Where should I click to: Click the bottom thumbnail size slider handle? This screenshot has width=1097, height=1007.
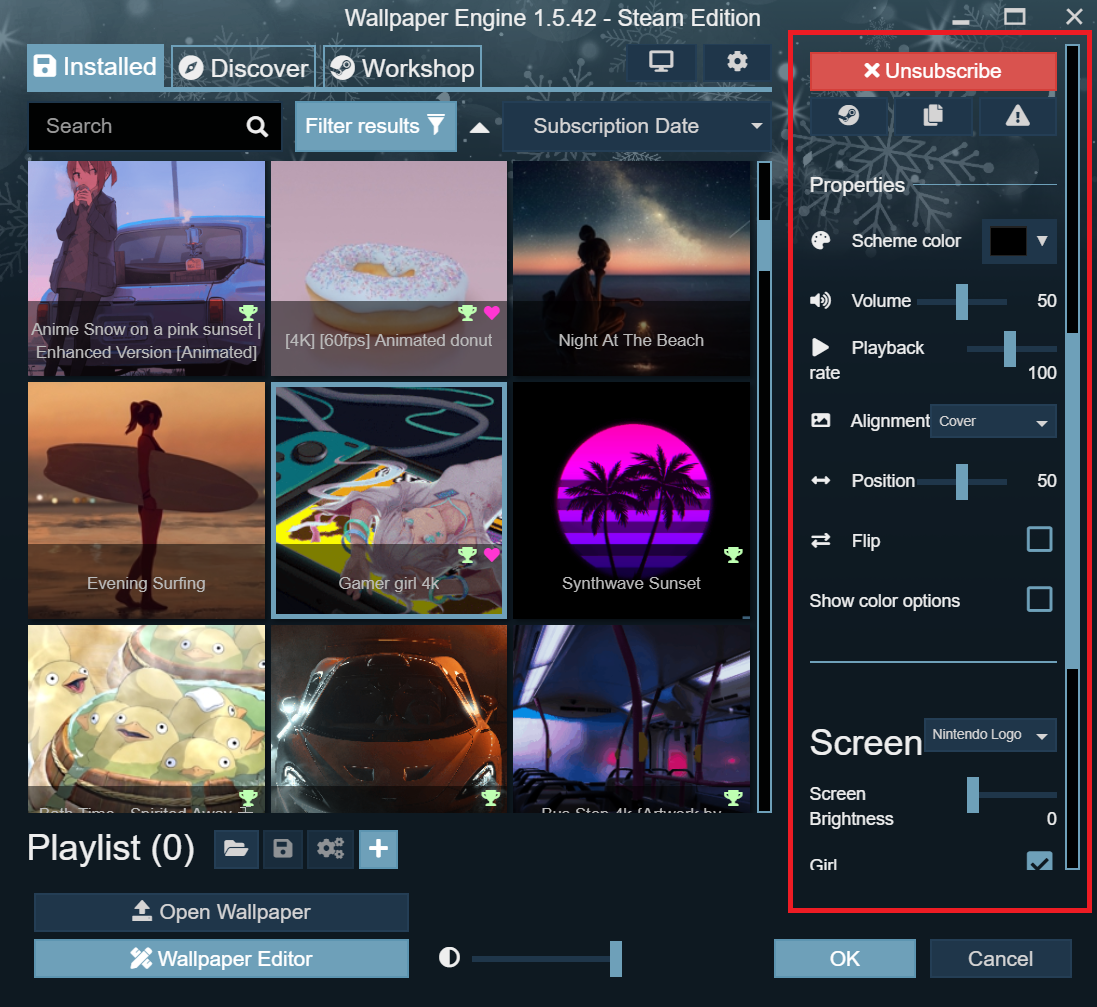(x=616, y=958)
